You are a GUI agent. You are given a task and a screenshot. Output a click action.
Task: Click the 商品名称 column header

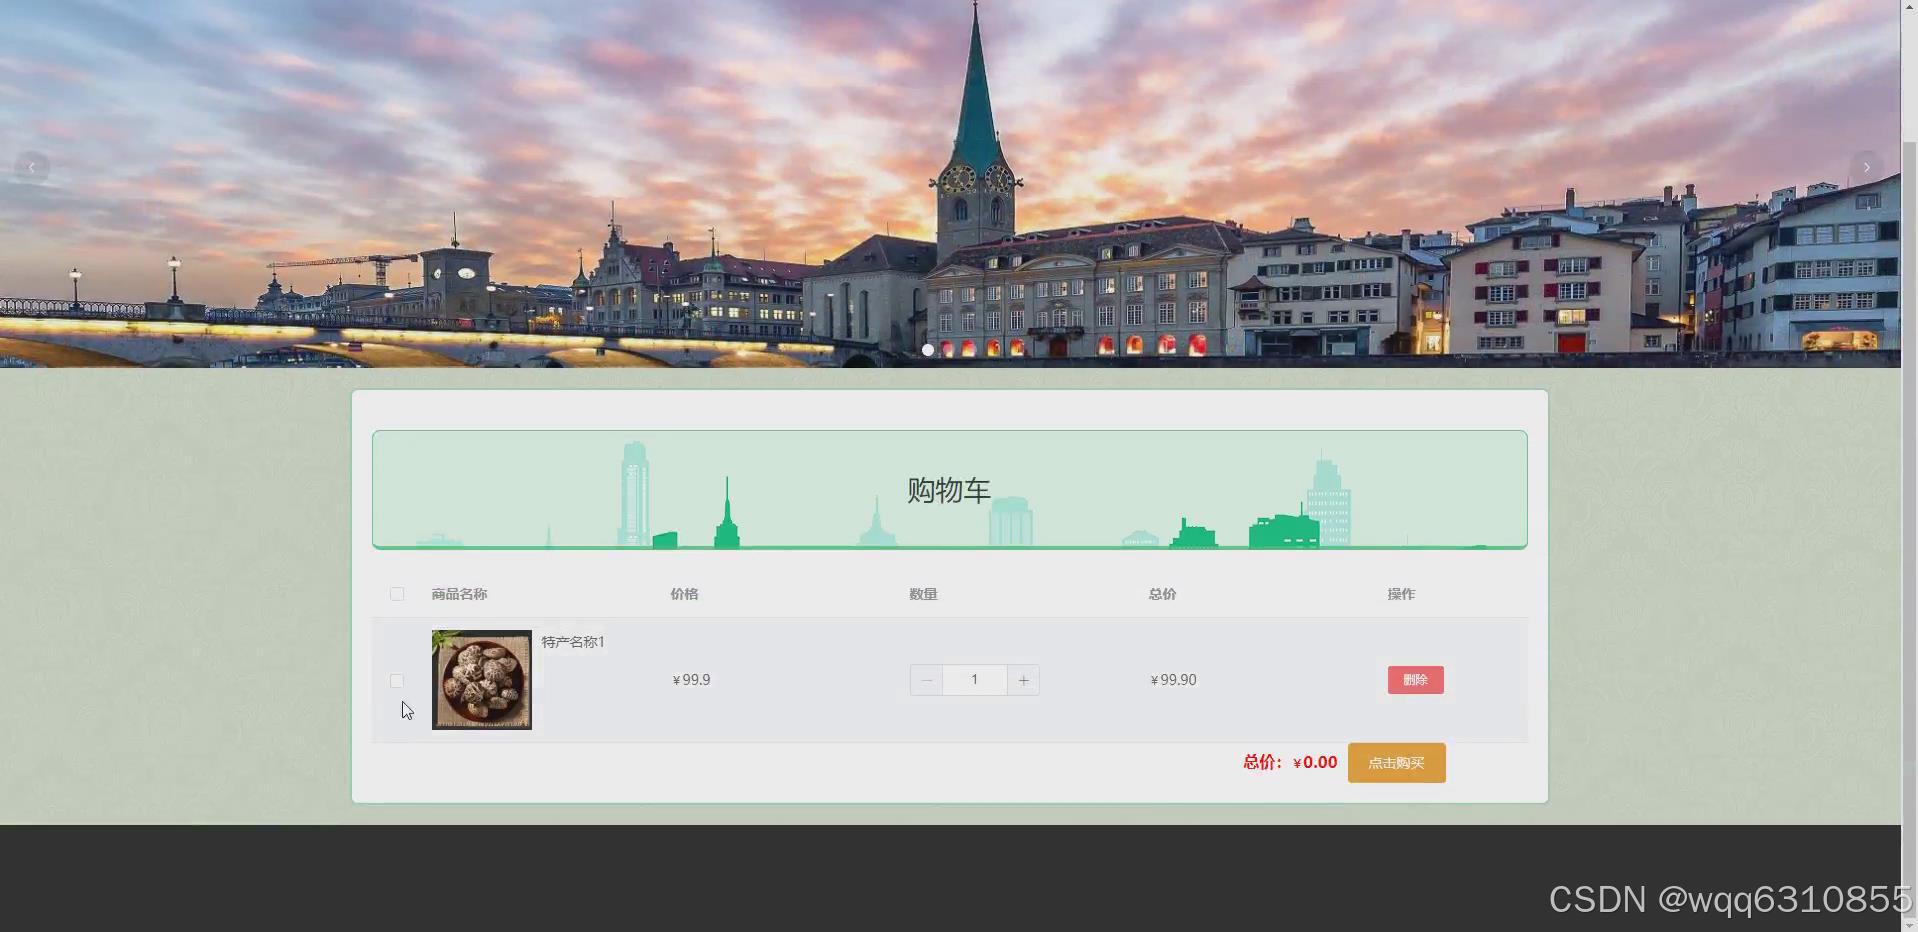459,594
